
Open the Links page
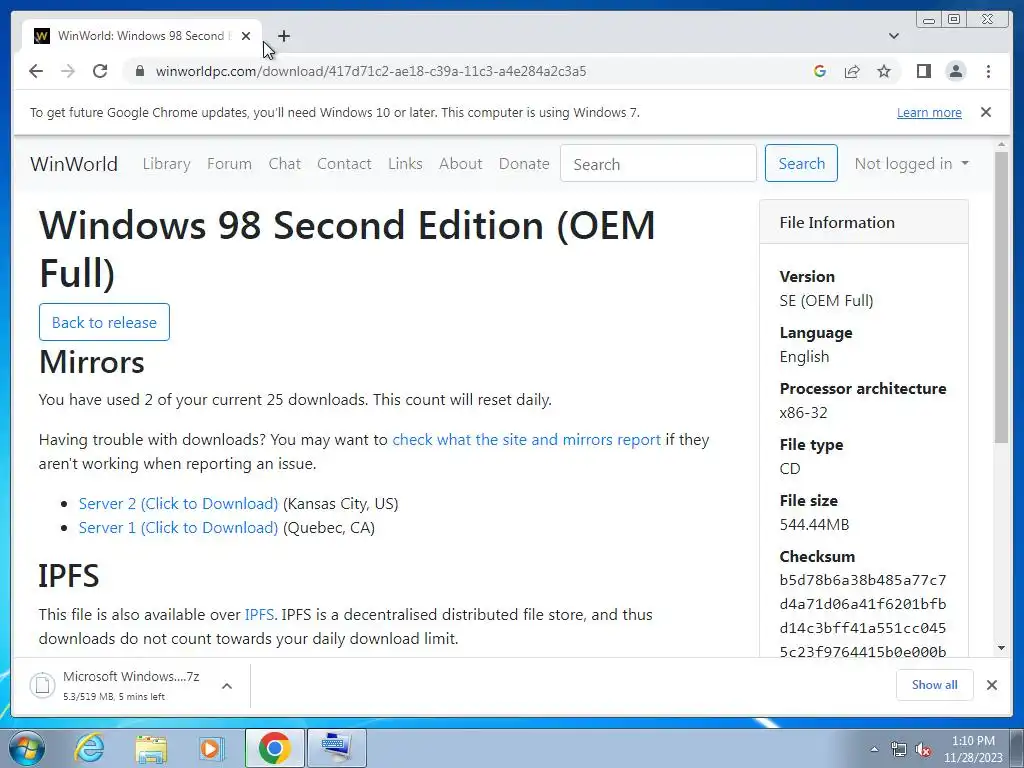[405, 163]
